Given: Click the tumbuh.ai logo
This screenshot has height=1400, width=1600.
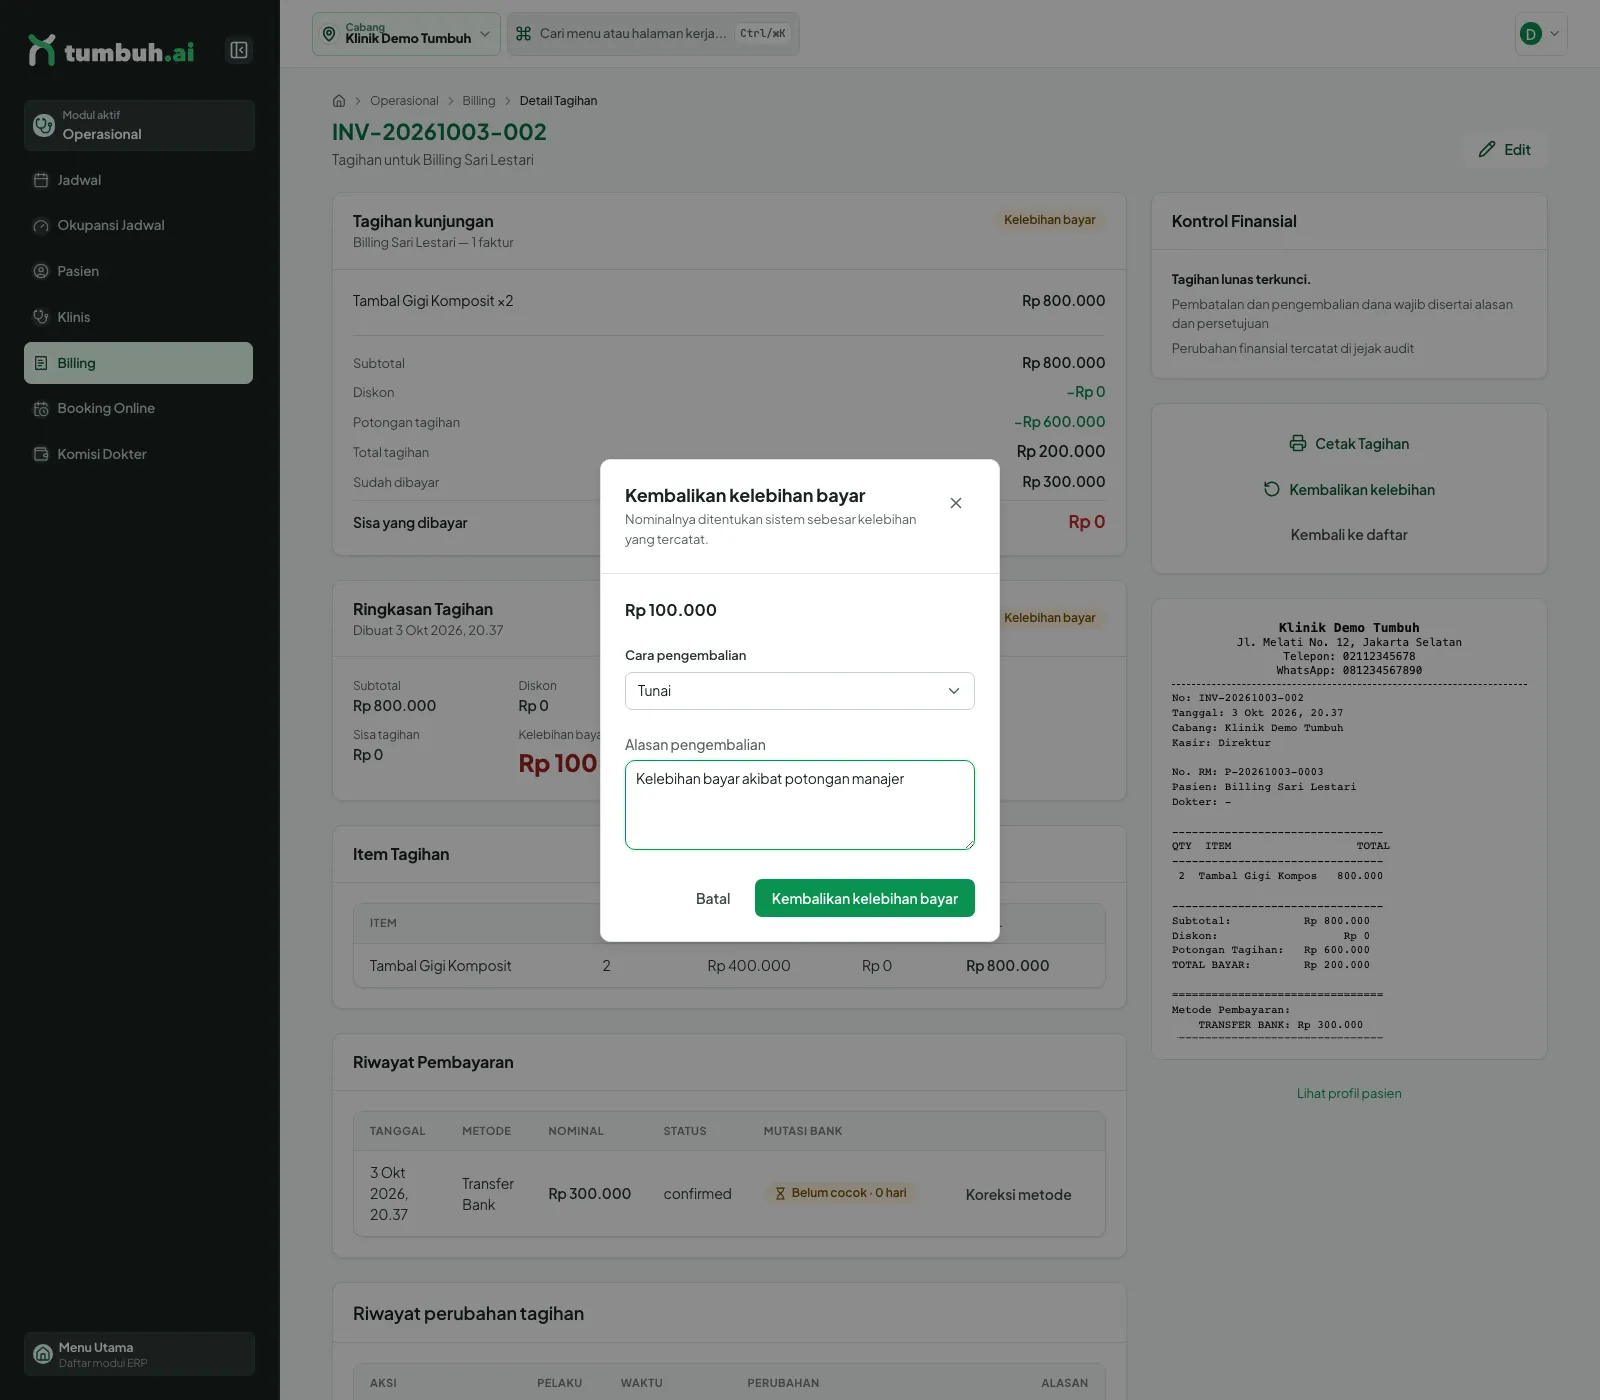Looking at the screenshot, I should coord(111,51).
